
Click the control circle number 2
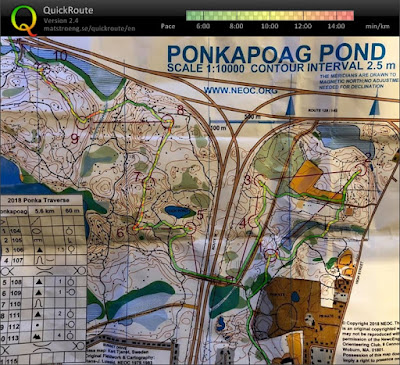coord(360,170)
